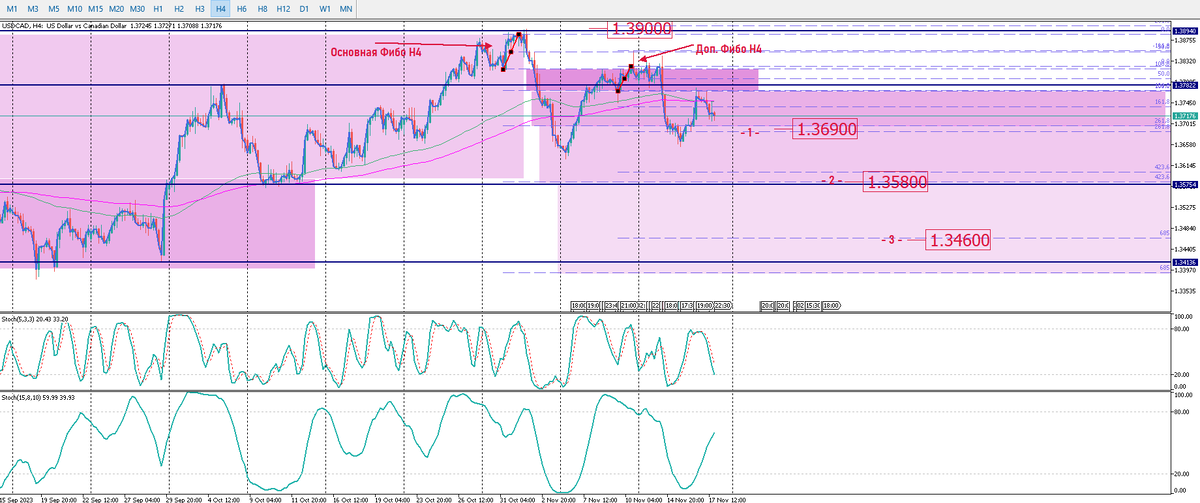Click the '- 1 -' target level marker
This screenshot has height=503, width=1200.
point(750,132)
